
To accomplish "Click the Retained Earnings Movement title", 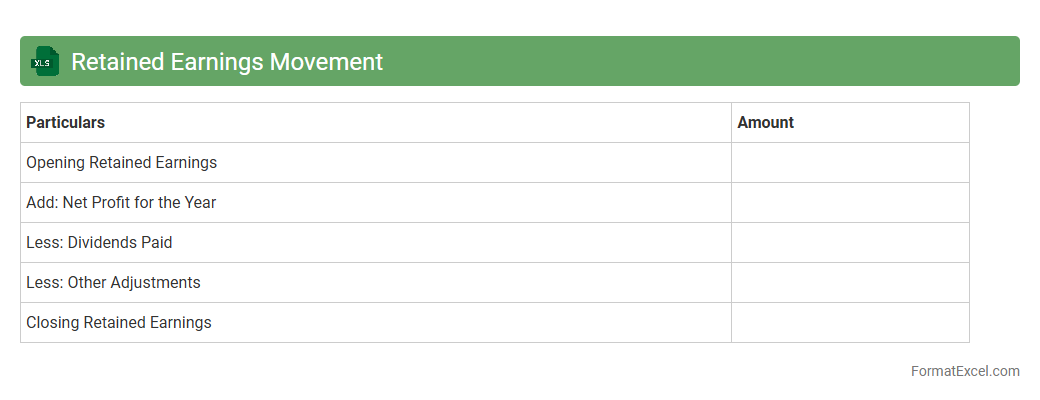I will (227, 62).
